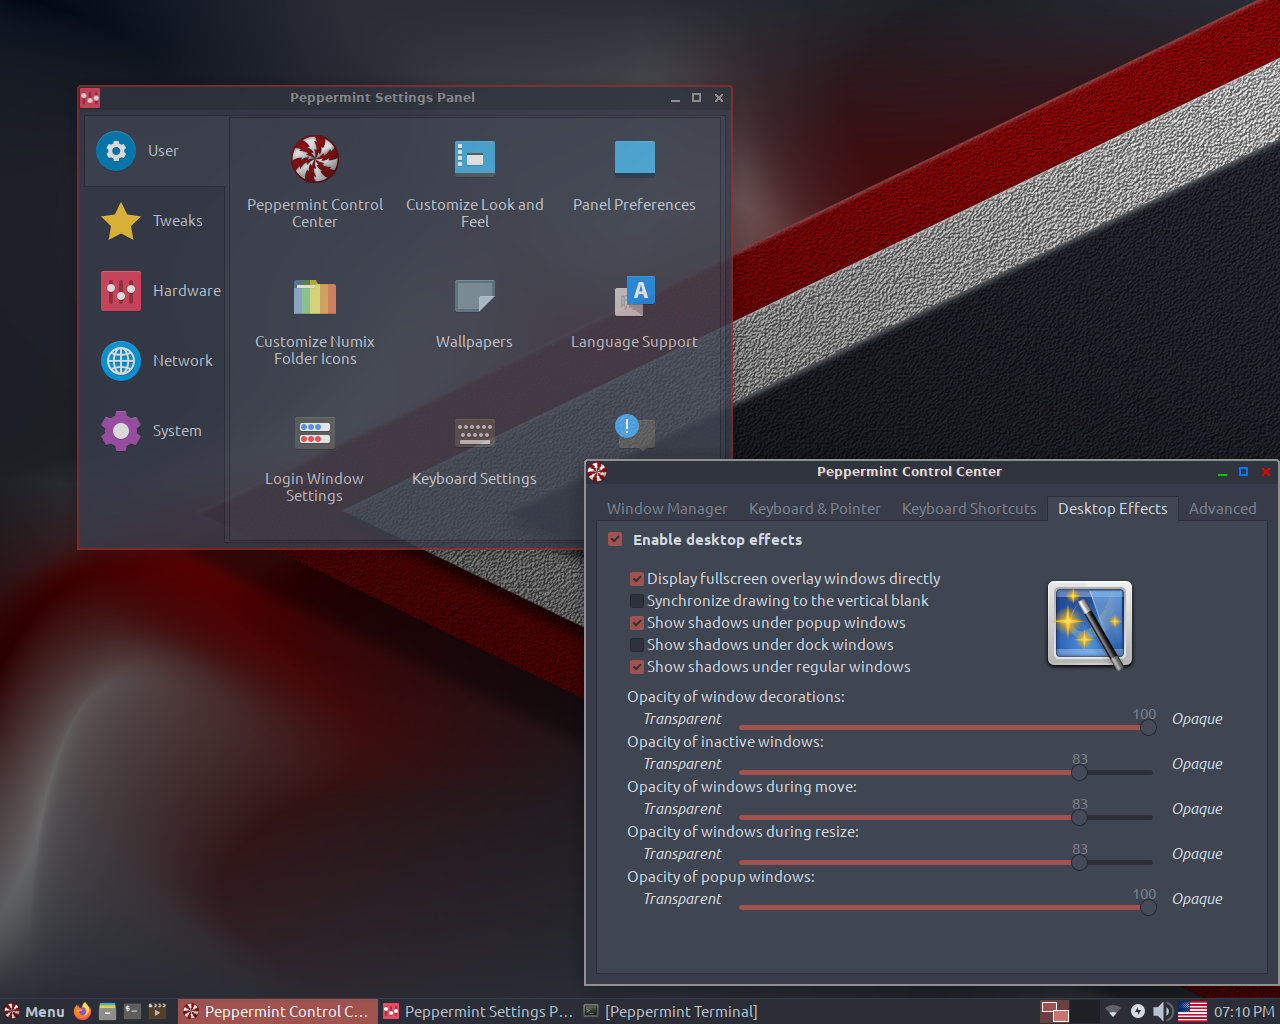This screenshot has height=1024, width=1280.
Task: Select User category in Settings Panel sidebar
Action: [x=155, y=151]
